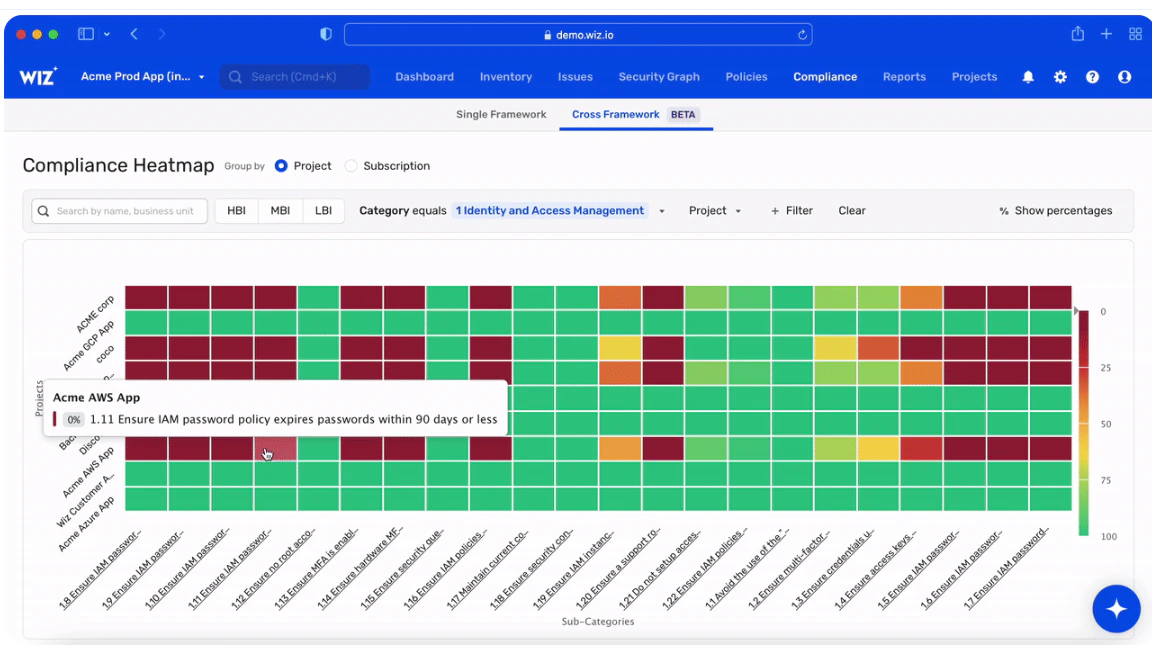The height and width of the screenshot is (656, 1152).
Task: Open the Security Graph menu
Action: pyautogui.click(x=659, y=76)
